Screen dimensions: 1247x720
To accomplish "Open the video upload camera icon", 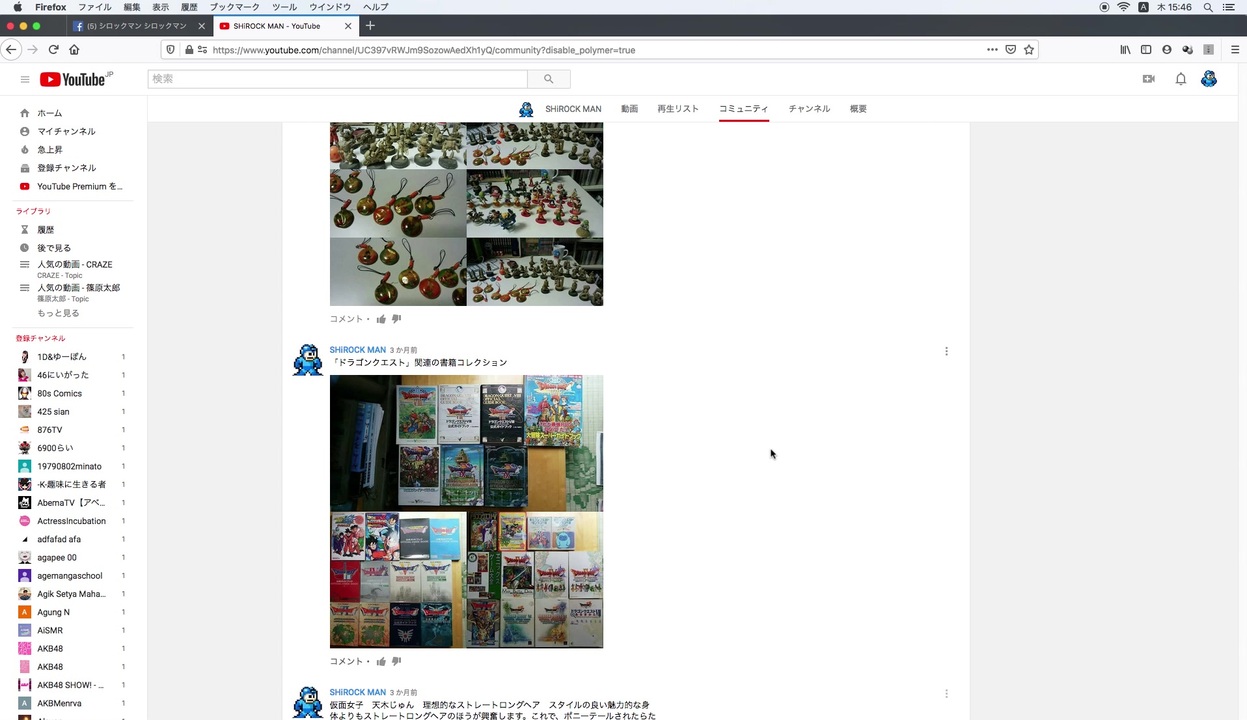I will tap(1148, 79).
